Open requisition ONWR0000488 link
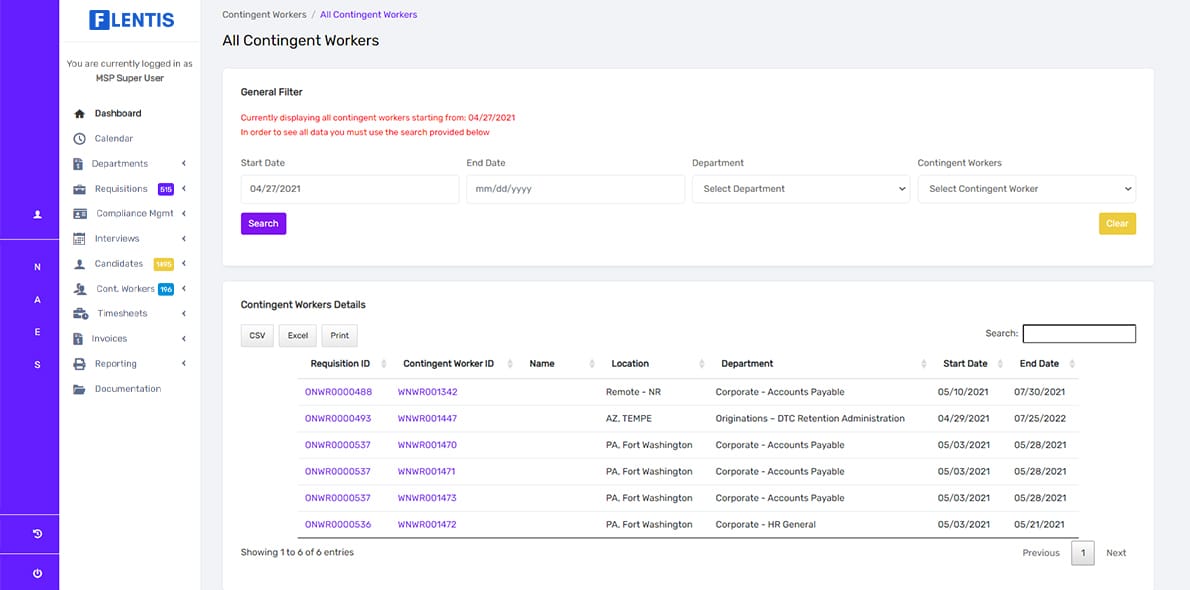 coord(338,393)
